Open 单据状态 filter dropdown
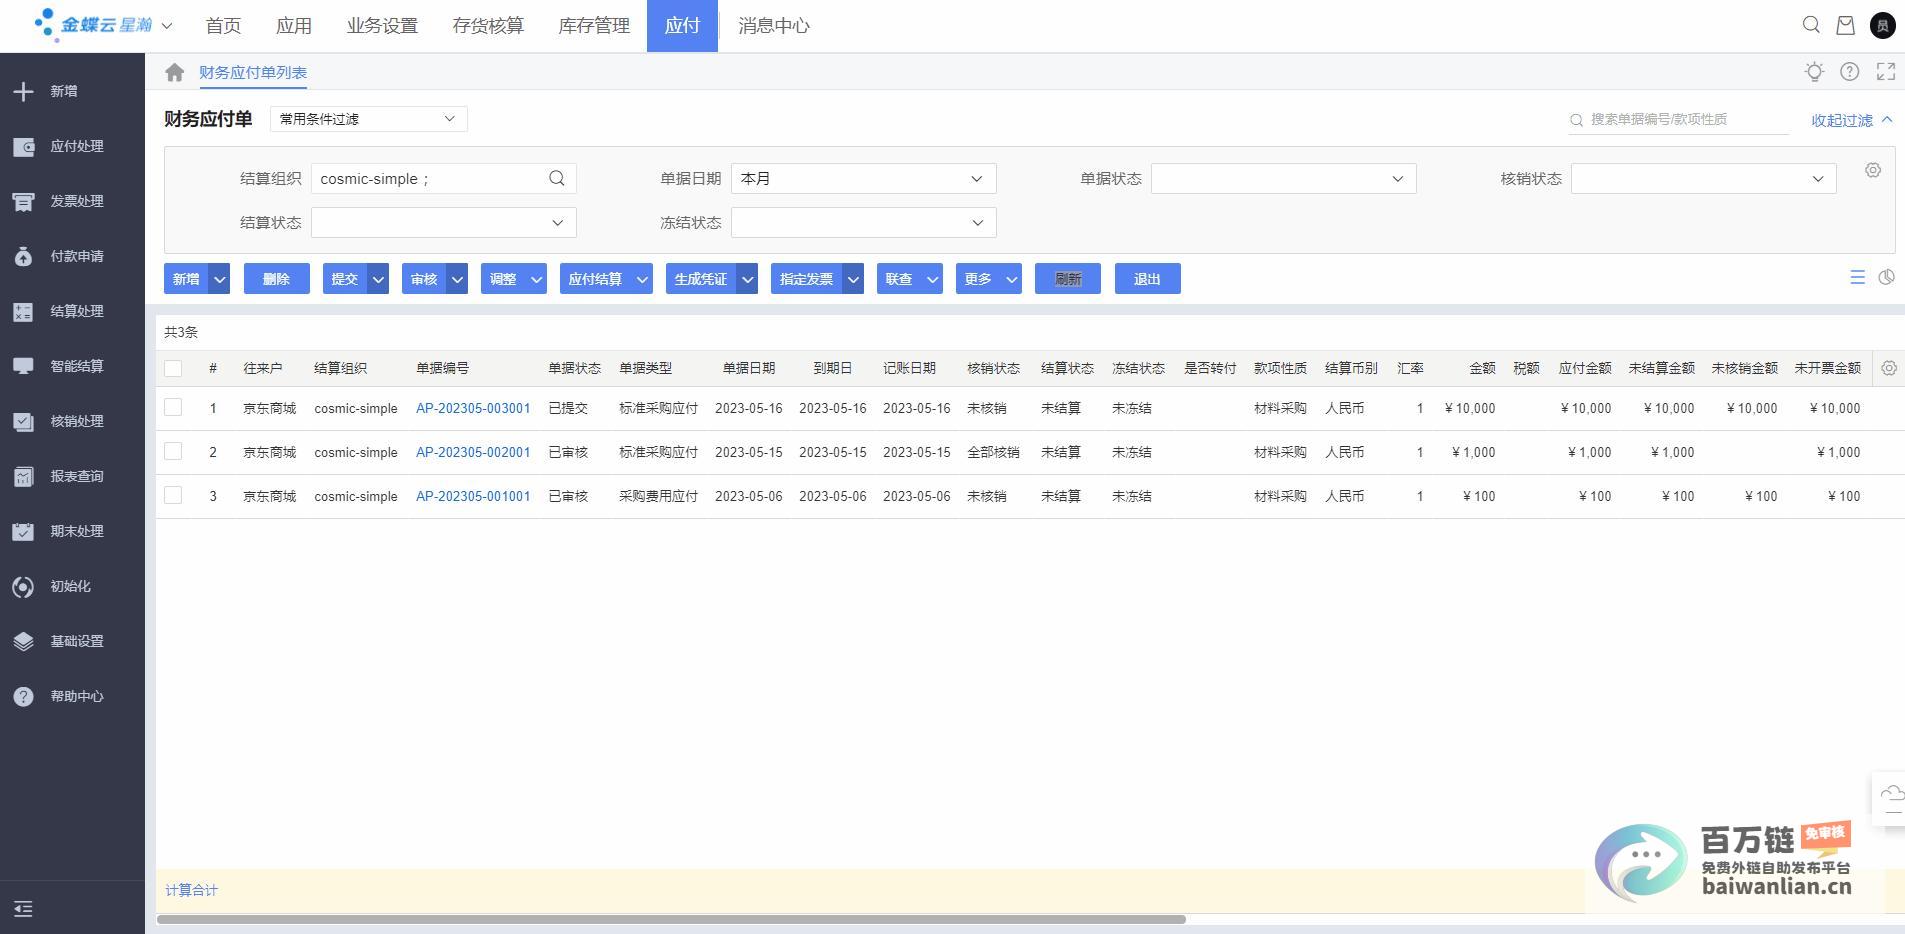Image resolution: width=1905 pixels, height=934 pixels. pos(1283,179)
